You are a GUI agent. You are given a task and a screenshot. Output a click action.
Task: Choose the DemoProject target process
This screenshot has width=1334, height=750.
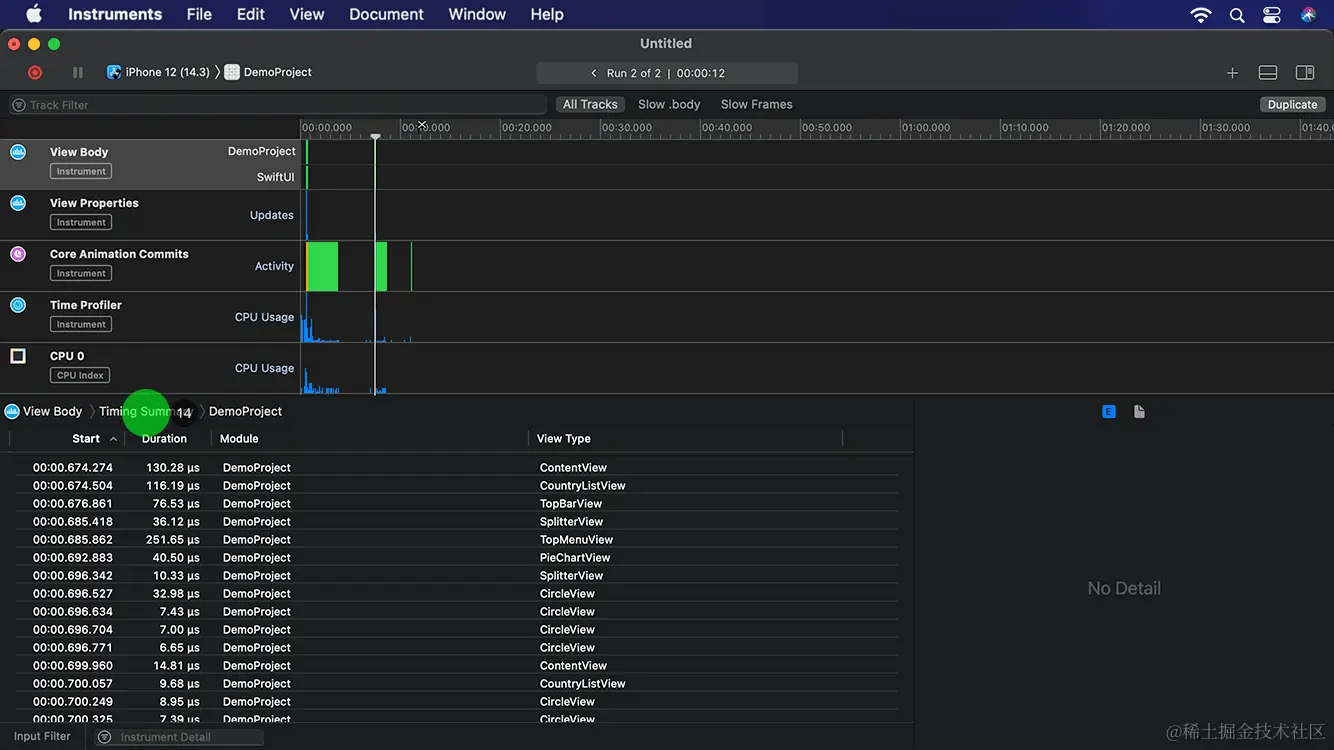[x=268, y=72]
